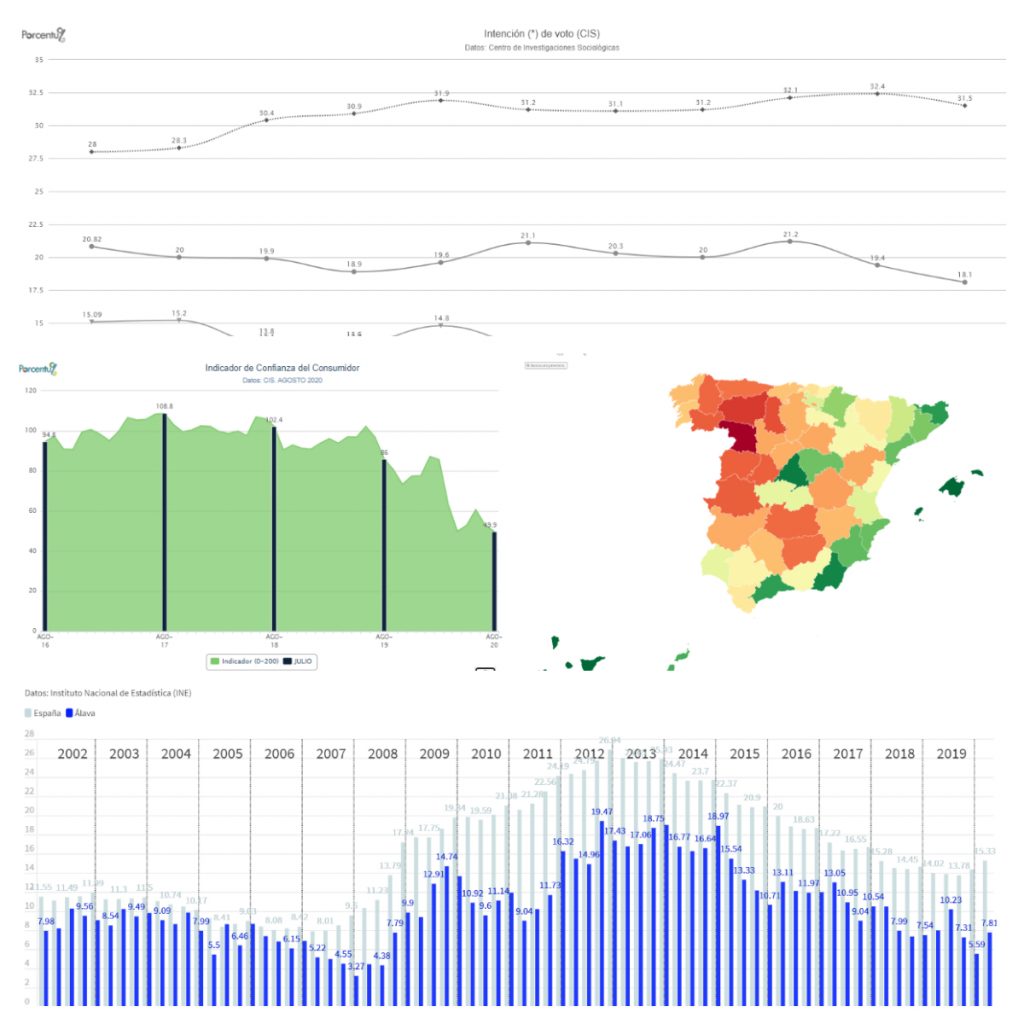The height and width of the screenshot is (1024, 1024).
Task: Click the green Girona province in the northeast corner
Action: click(x=933, y=413)
